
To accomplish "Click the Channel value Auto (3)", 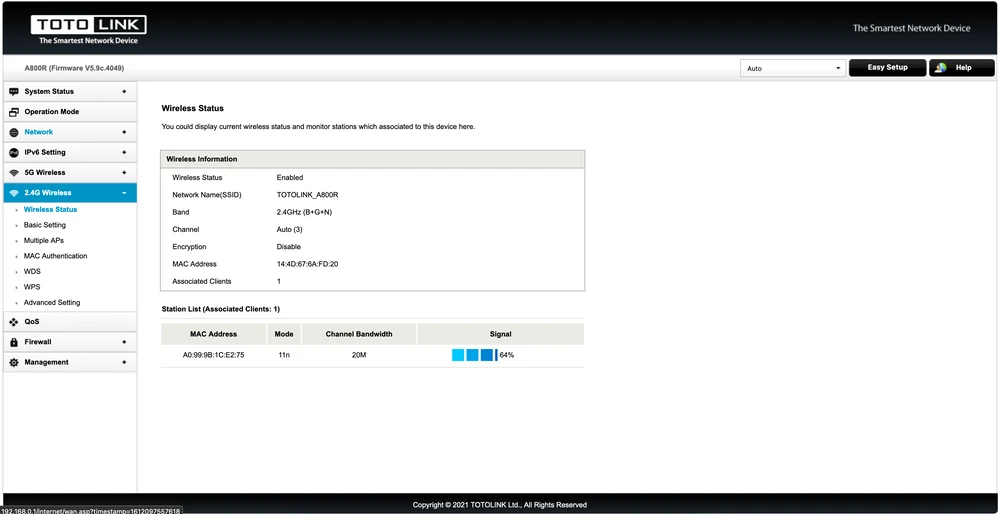I will (x=290, y=229).
